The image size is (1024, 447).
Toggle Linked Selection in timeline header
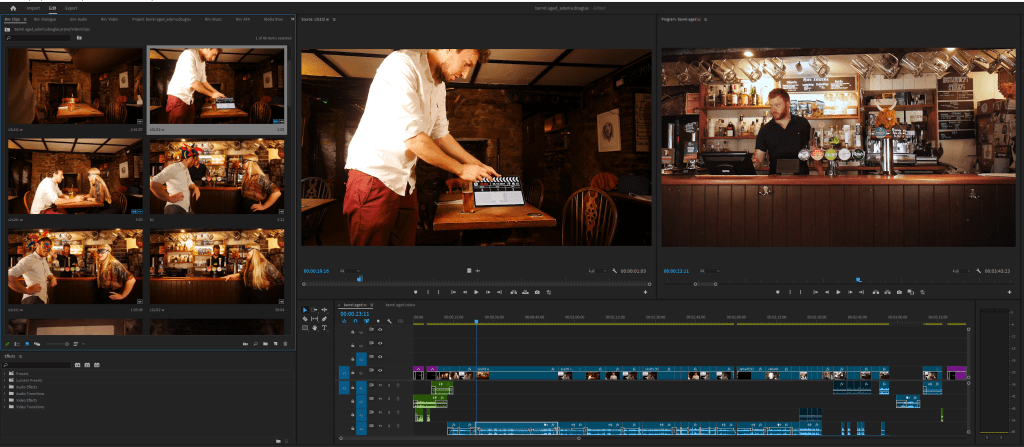pyautogui.click(x=366, y=321)
